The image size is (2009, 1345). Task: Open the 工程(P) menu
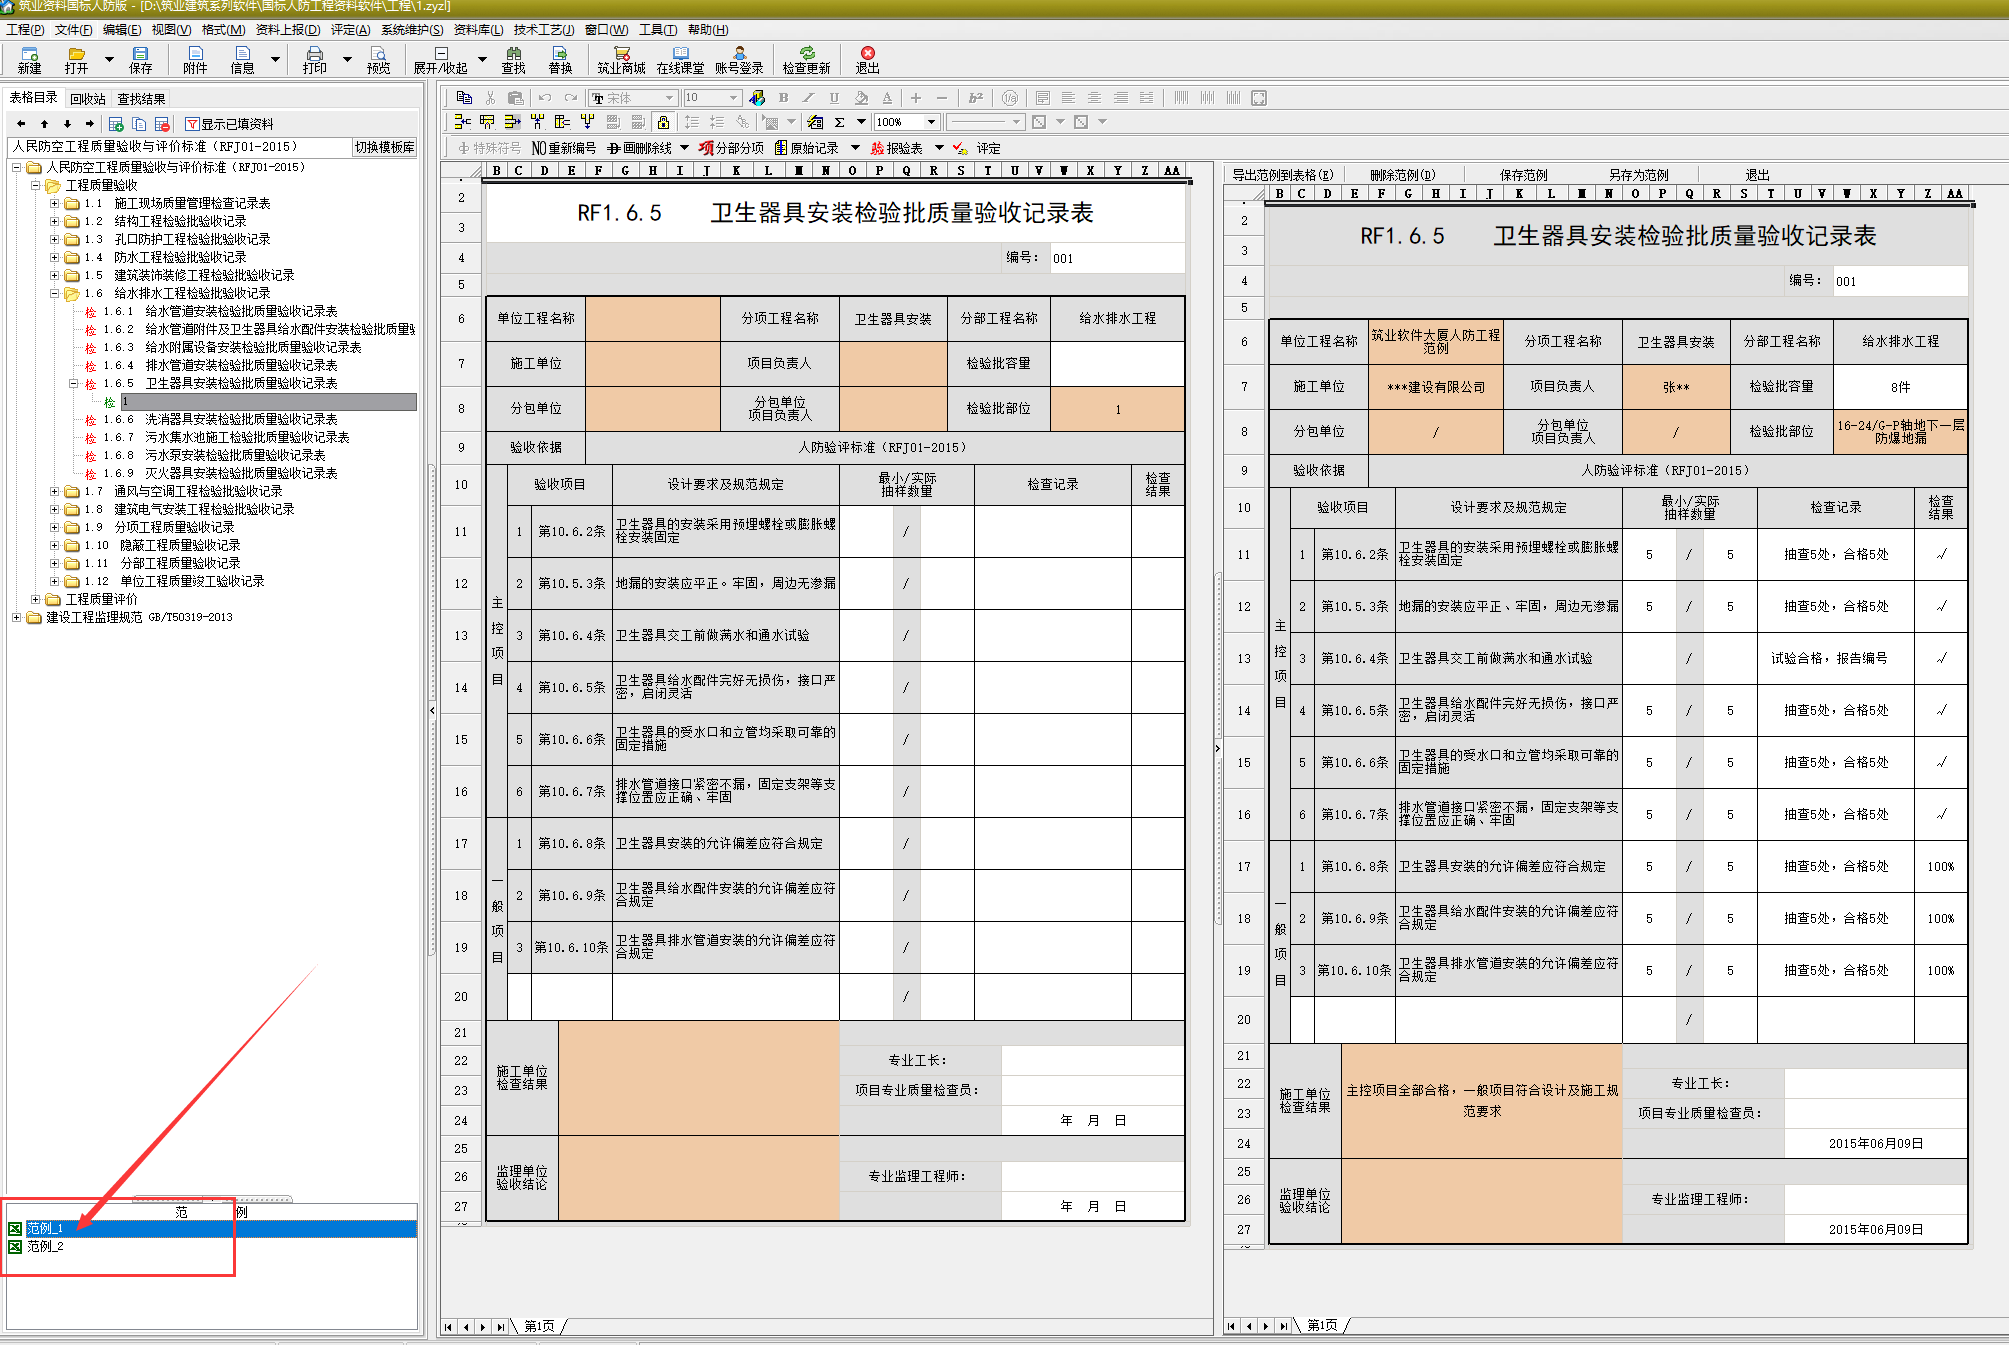(x=25, y=30)
